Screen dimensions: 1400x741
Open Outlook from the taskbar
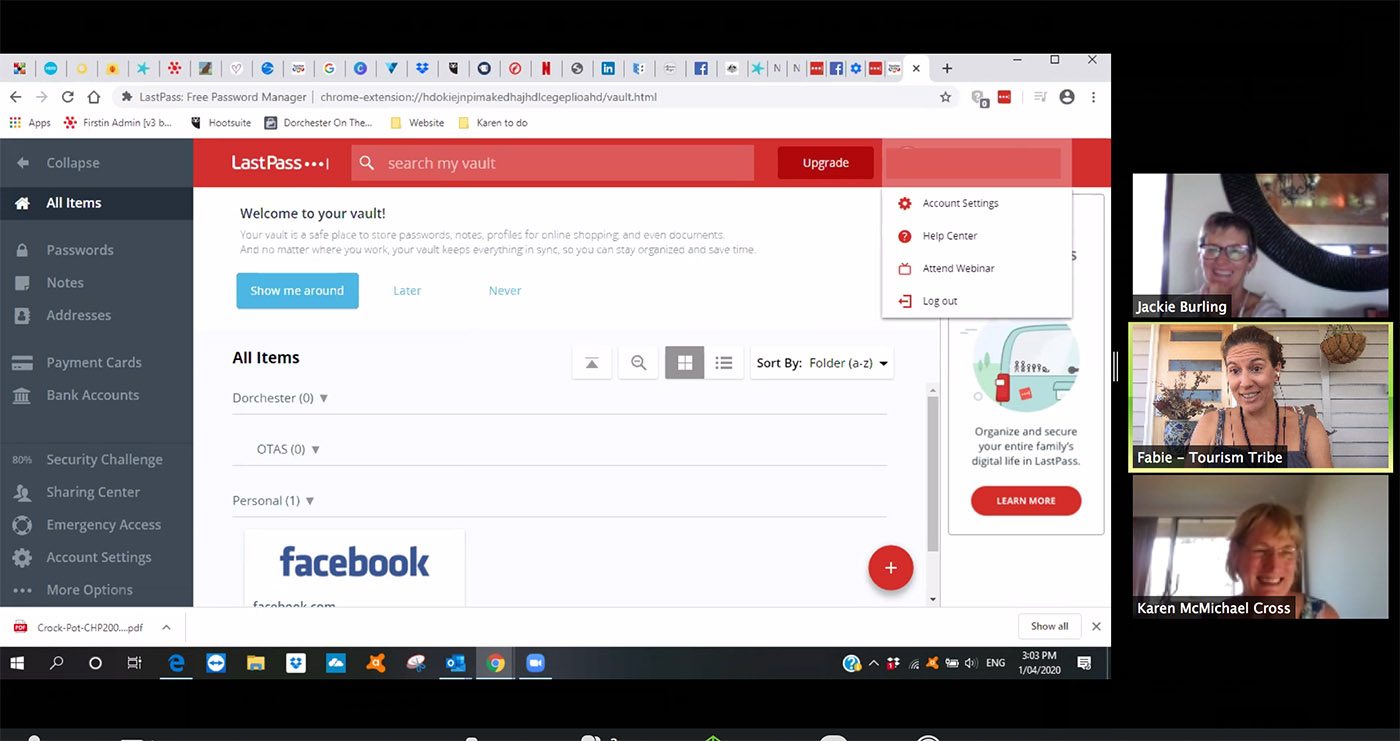(x=456, y=663)
